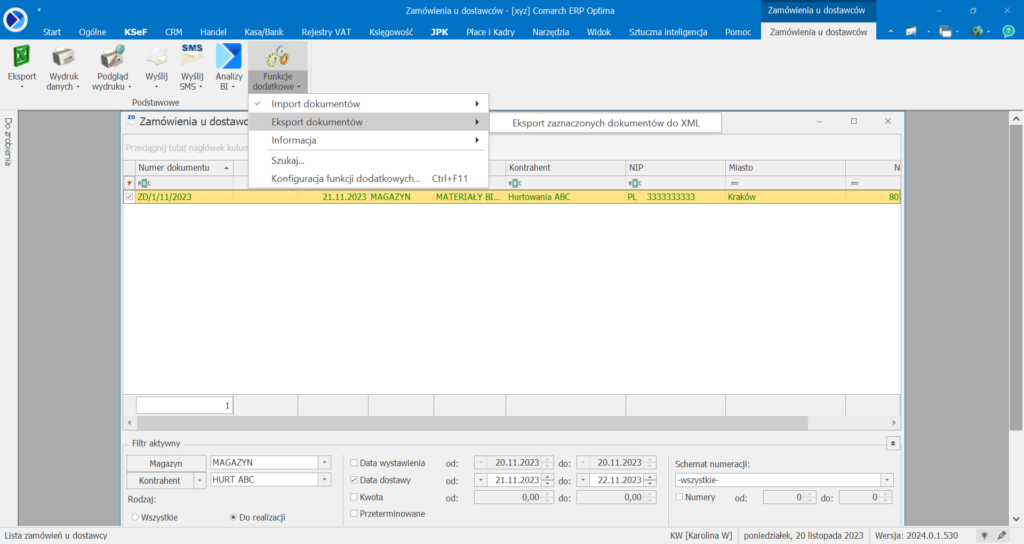
Task: Choose Eksport zaznaczonych dokumentów do XML
Action: coord(605,123)
